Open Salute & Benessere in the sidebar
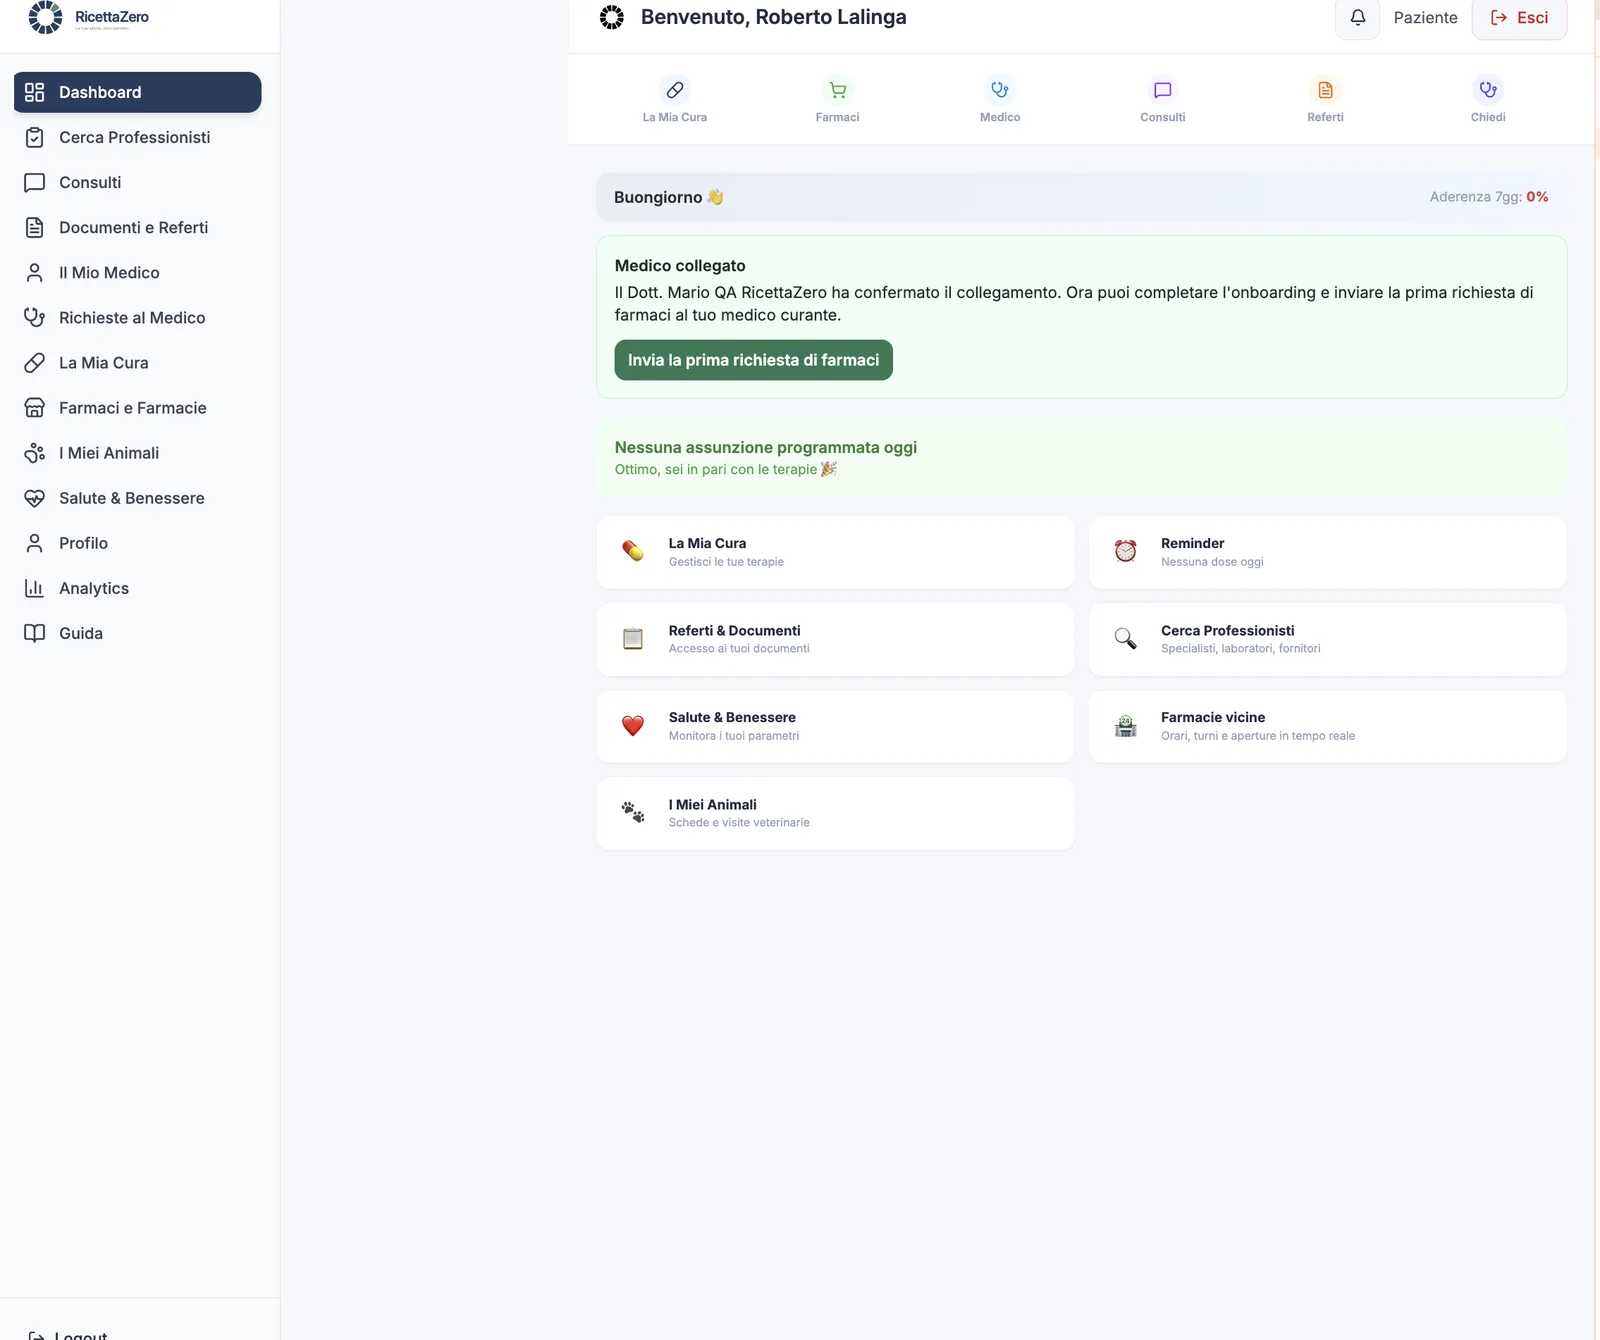1600x1340 pixels. 138,497
